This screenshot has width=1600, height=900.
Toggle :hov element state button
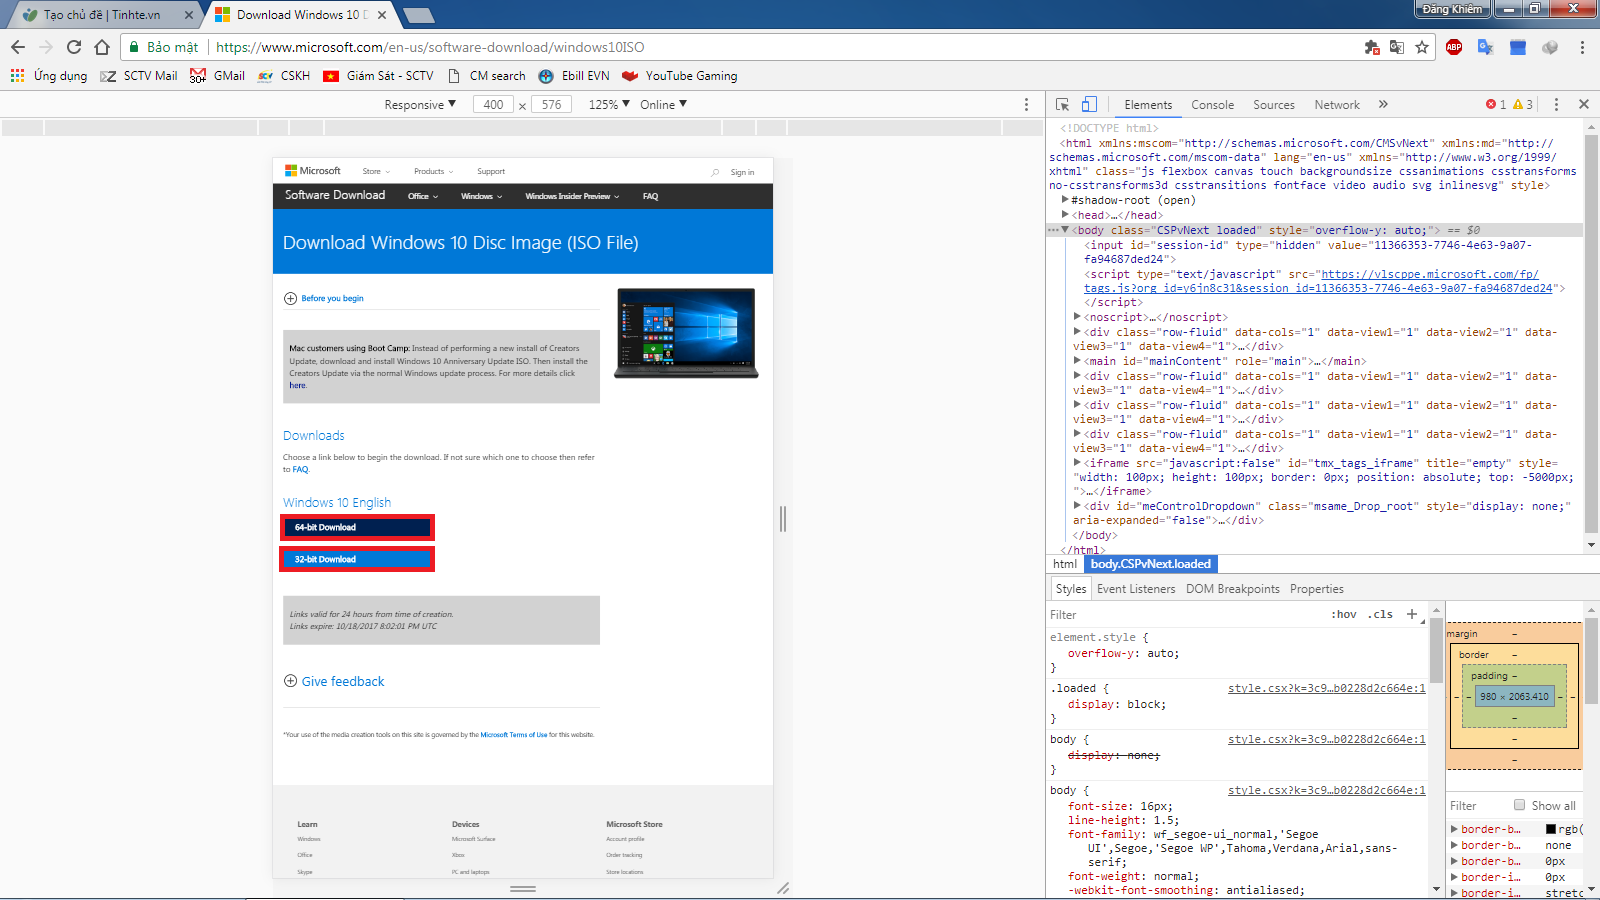(1343, 614)
